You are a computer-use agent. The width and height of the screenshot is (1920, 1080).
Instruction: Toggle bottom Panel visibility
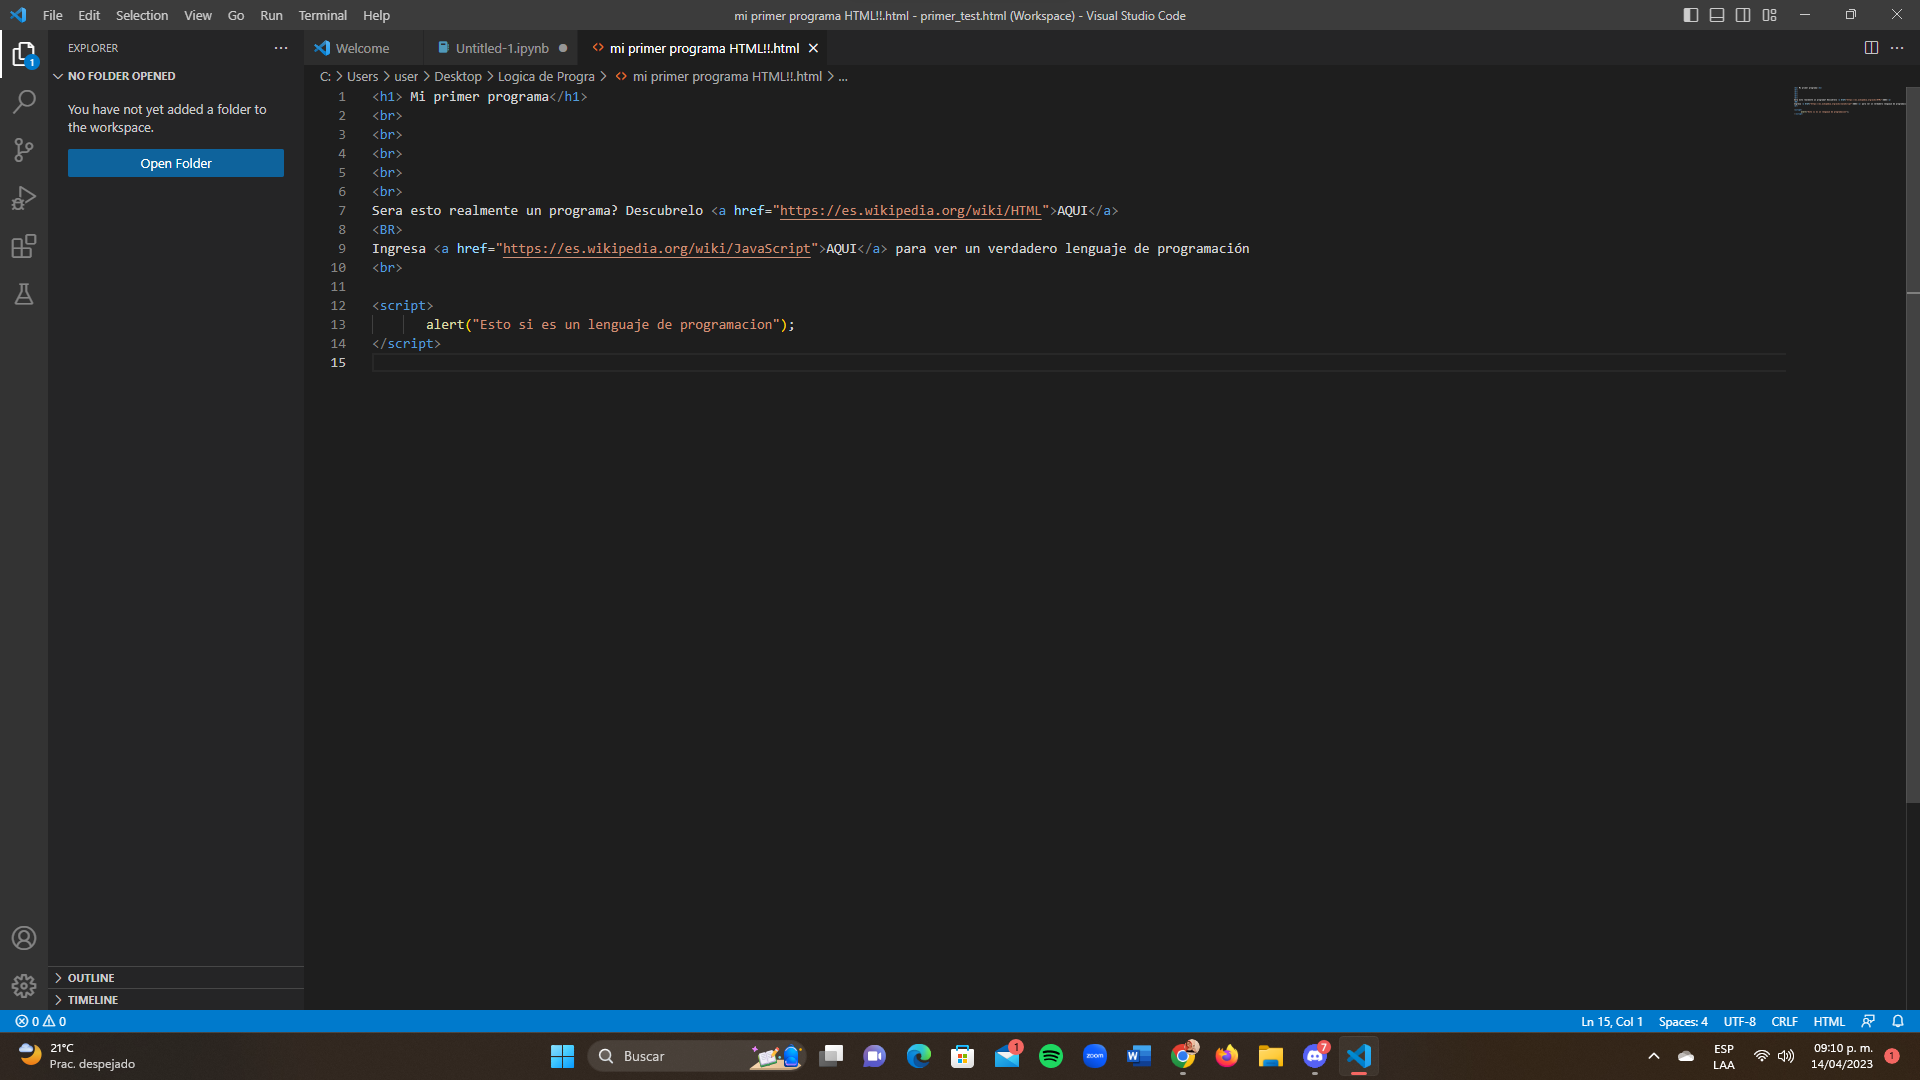pos(1717,15)
